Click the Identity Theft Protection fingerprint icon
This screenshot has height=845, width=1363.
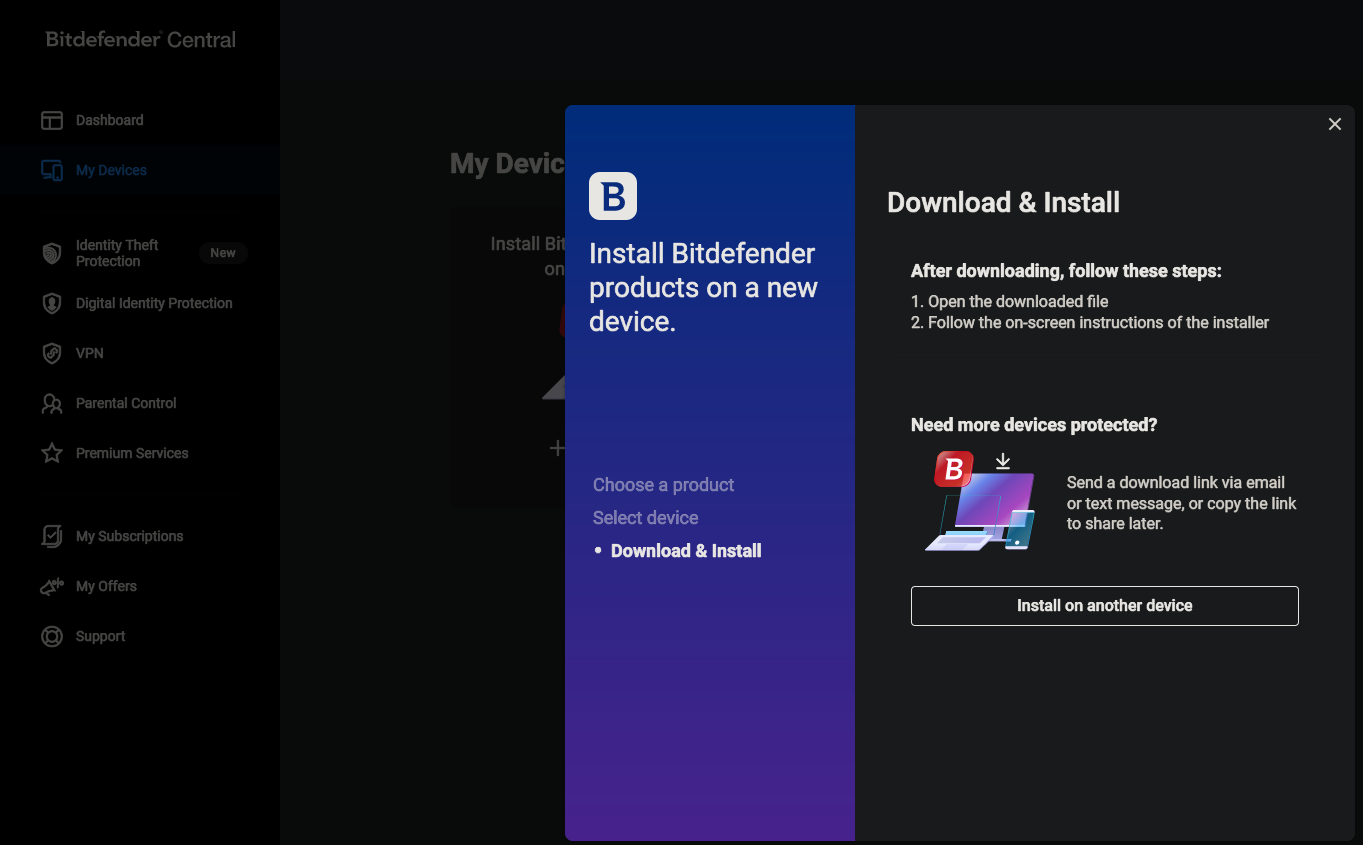[x=52, y=253]
